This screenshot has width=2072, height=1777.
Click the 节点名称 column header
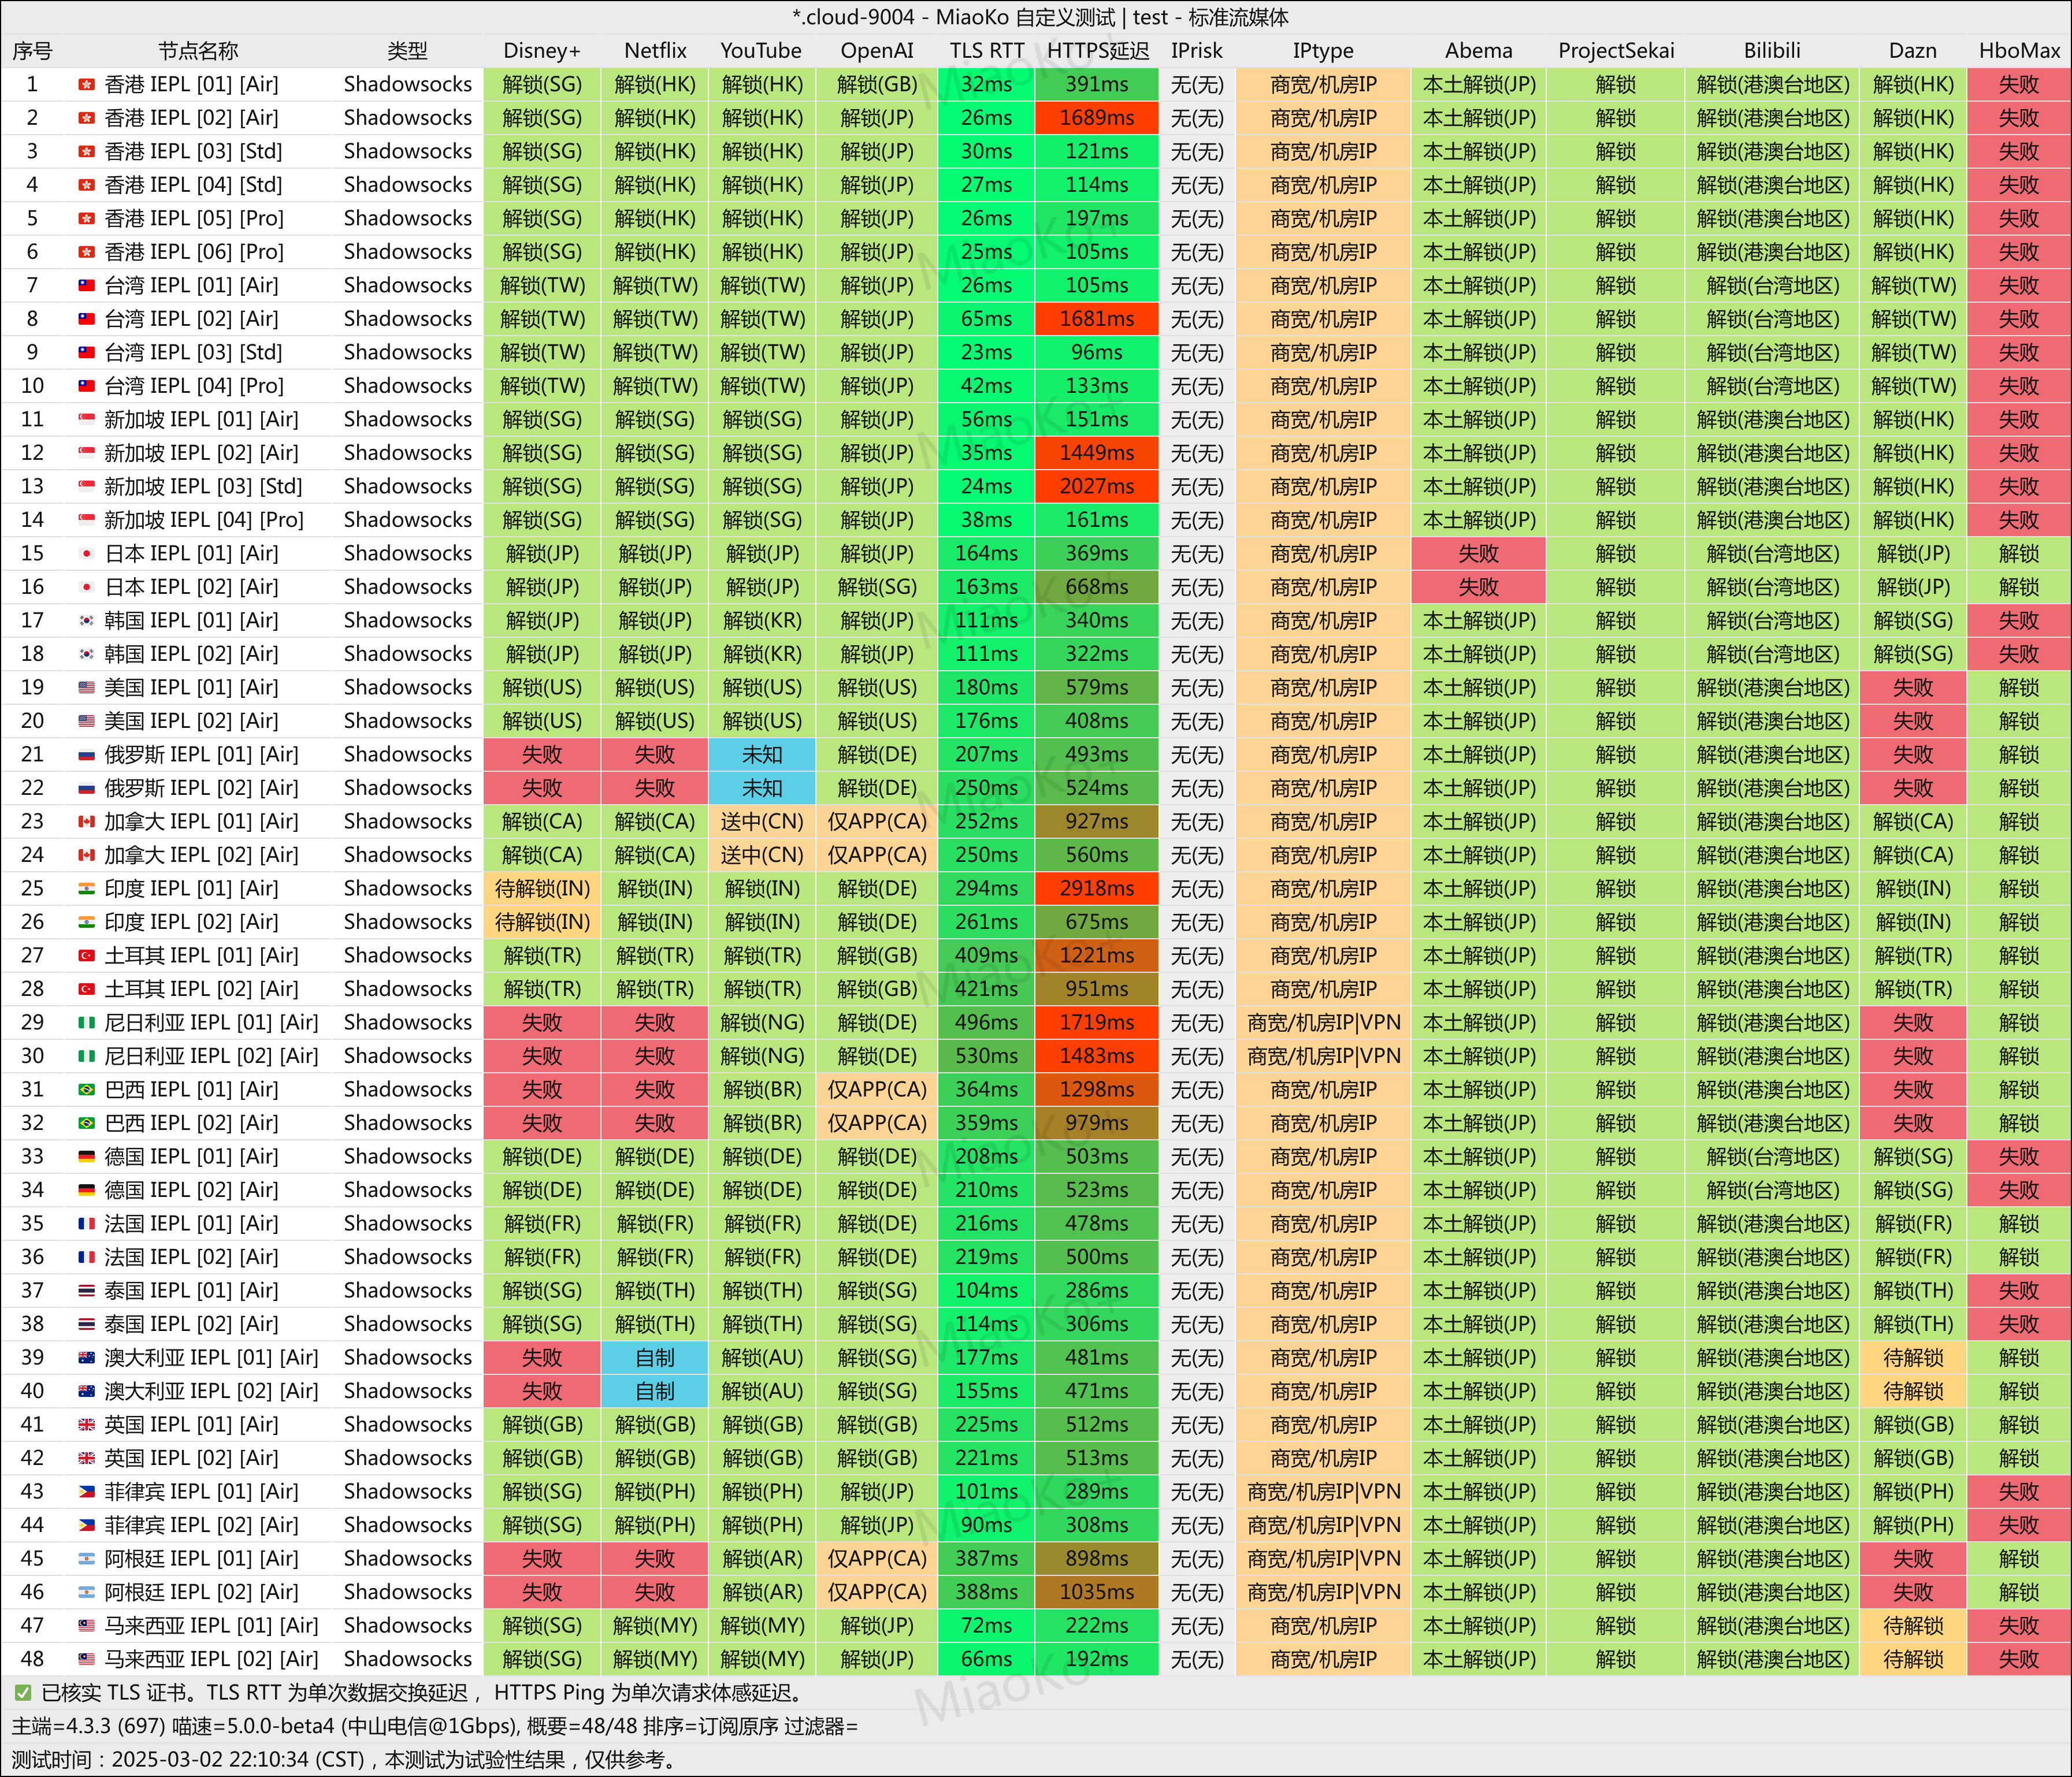click(x=198, y=51)
